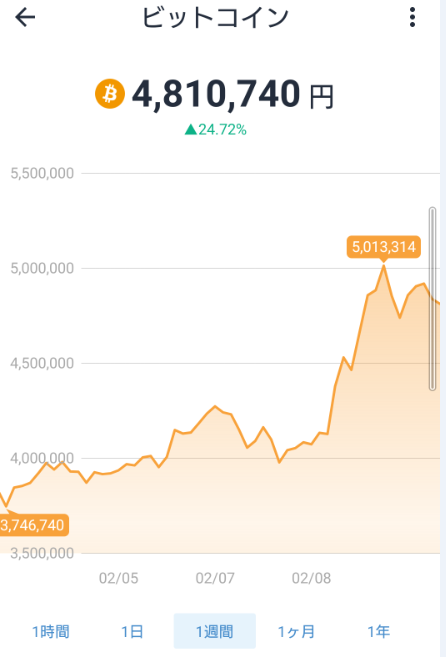This screenshot has width=446, height=657.
Task: Click the 3,746,740 low price label
Action: (x=34, y=525)
